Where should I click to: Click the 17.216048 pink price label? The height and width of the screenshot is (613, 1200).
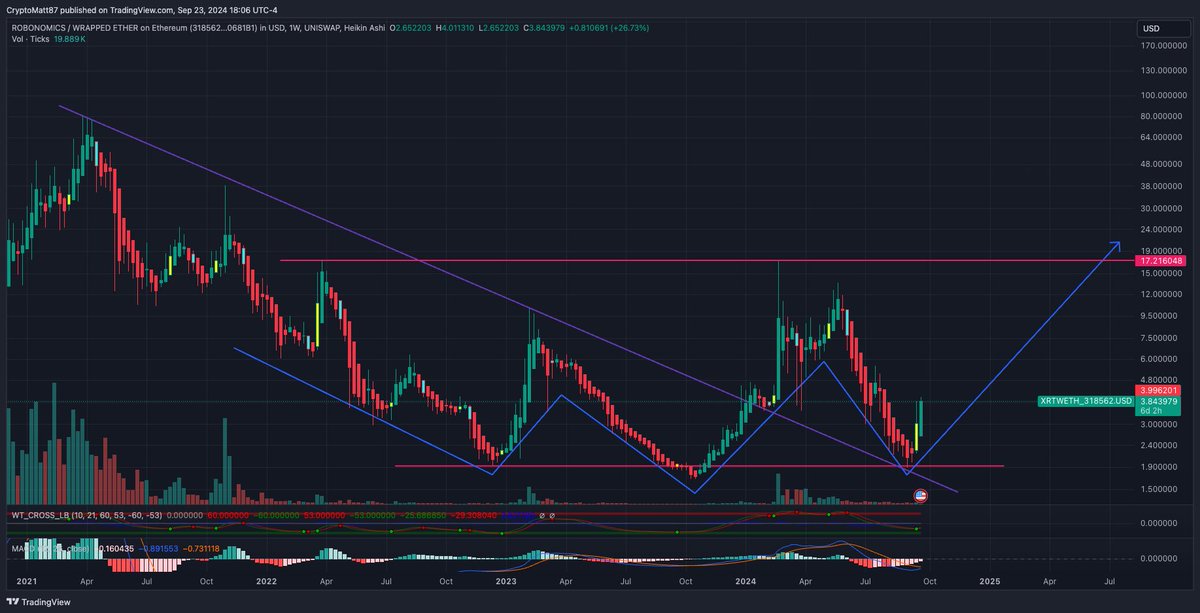pyautogui.click(x=1160, y=260)
